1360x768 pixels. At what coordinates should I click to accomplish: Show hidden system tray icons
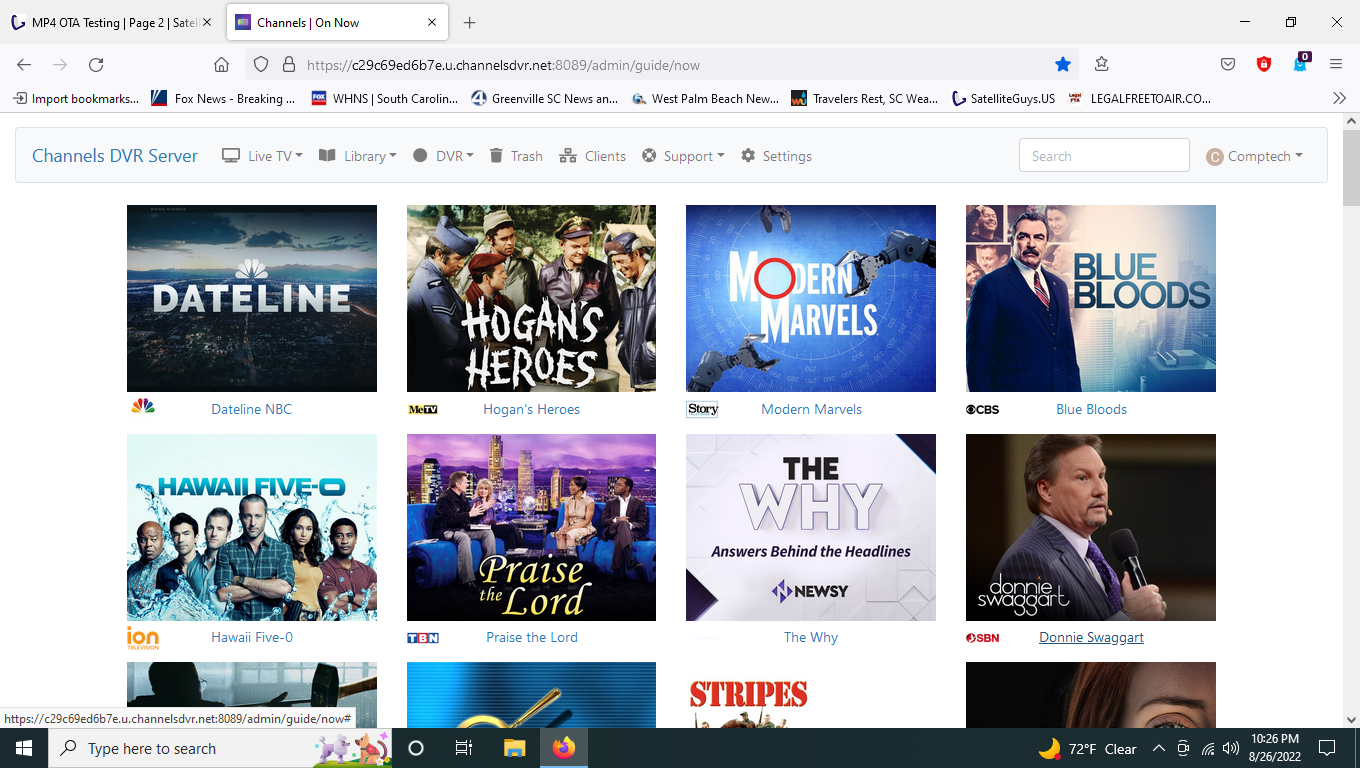point(1158,748)
